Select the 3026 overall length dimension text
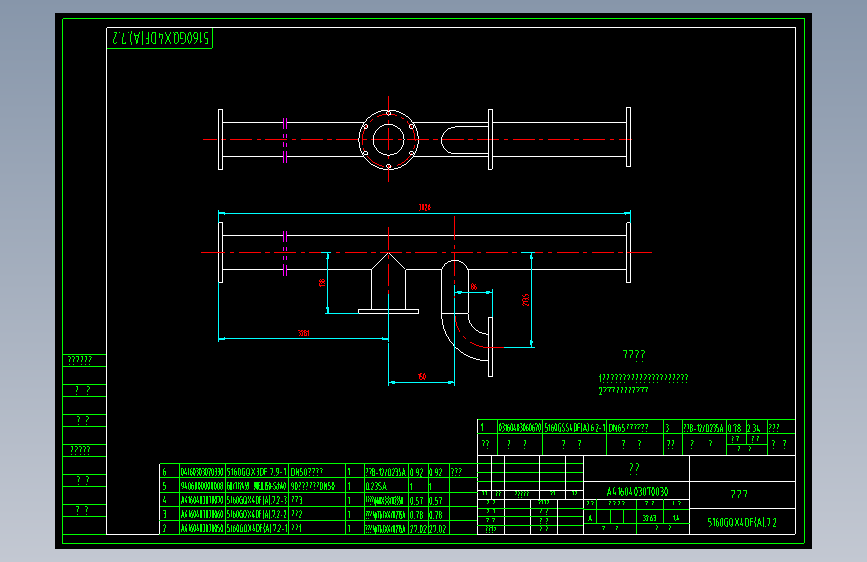This screenshot has height=562, width=867. point(424,207)
